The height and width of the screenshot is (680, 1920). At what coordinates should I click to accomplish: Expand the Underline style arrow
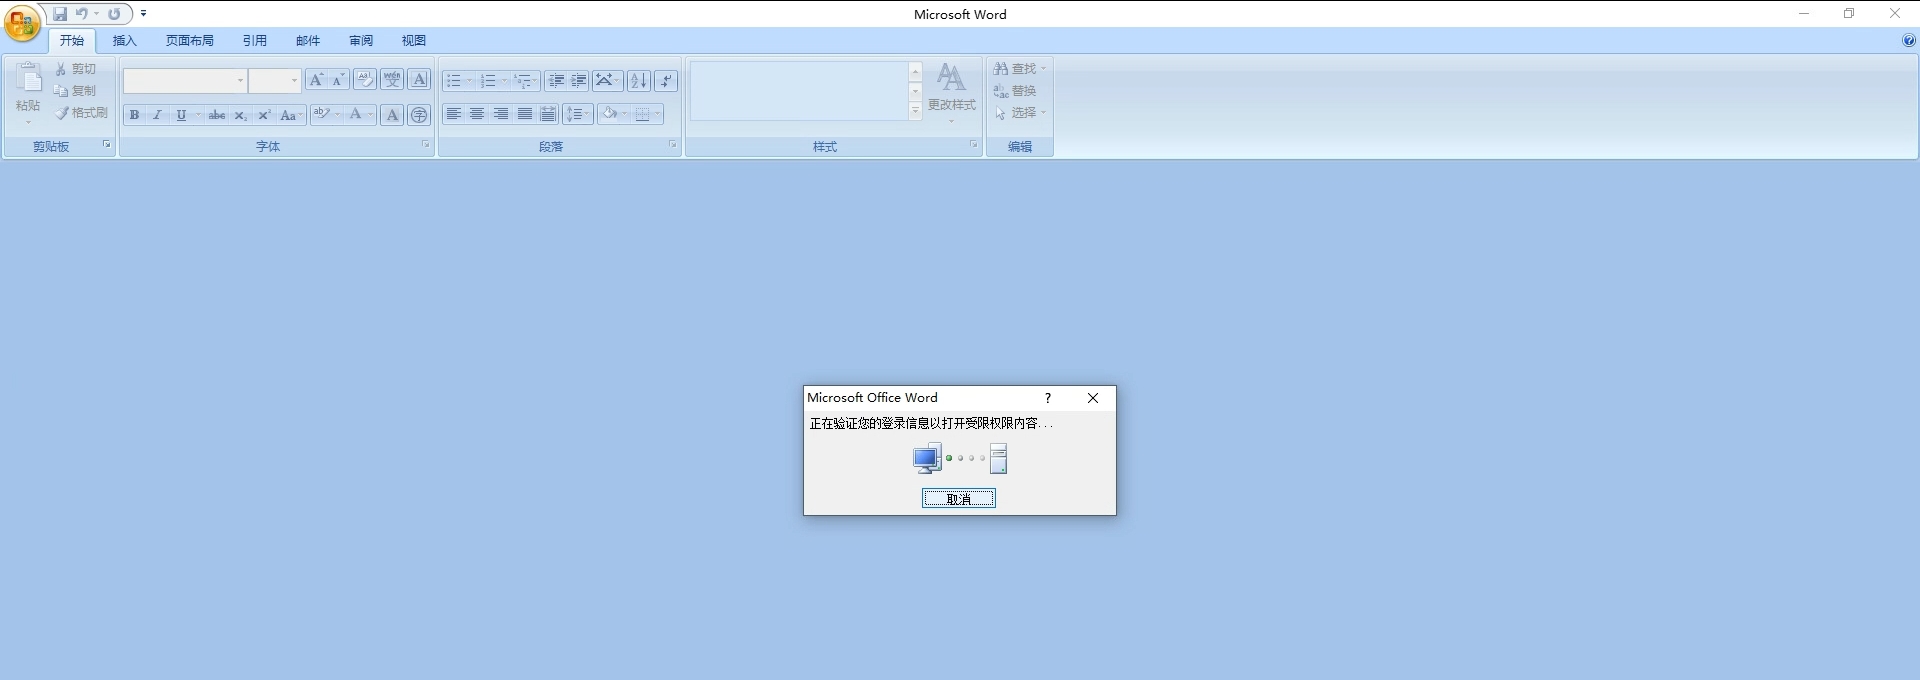pyautogui.click(x=198, y=115)
